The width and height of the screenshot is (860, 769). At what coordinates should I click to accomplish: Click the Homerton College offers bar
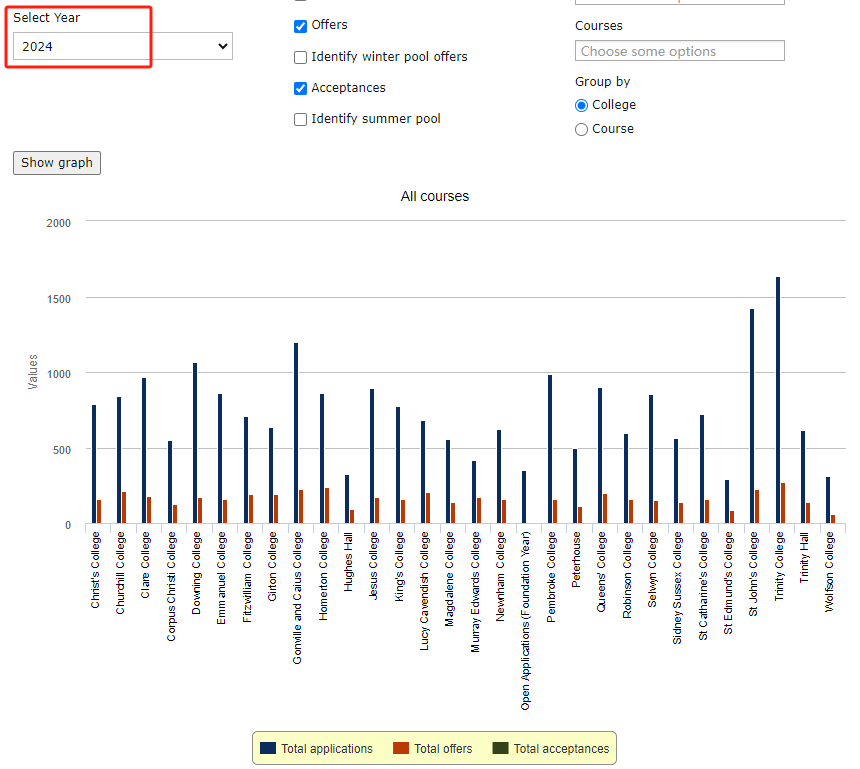pyautogui.click(x=327, y=505)
